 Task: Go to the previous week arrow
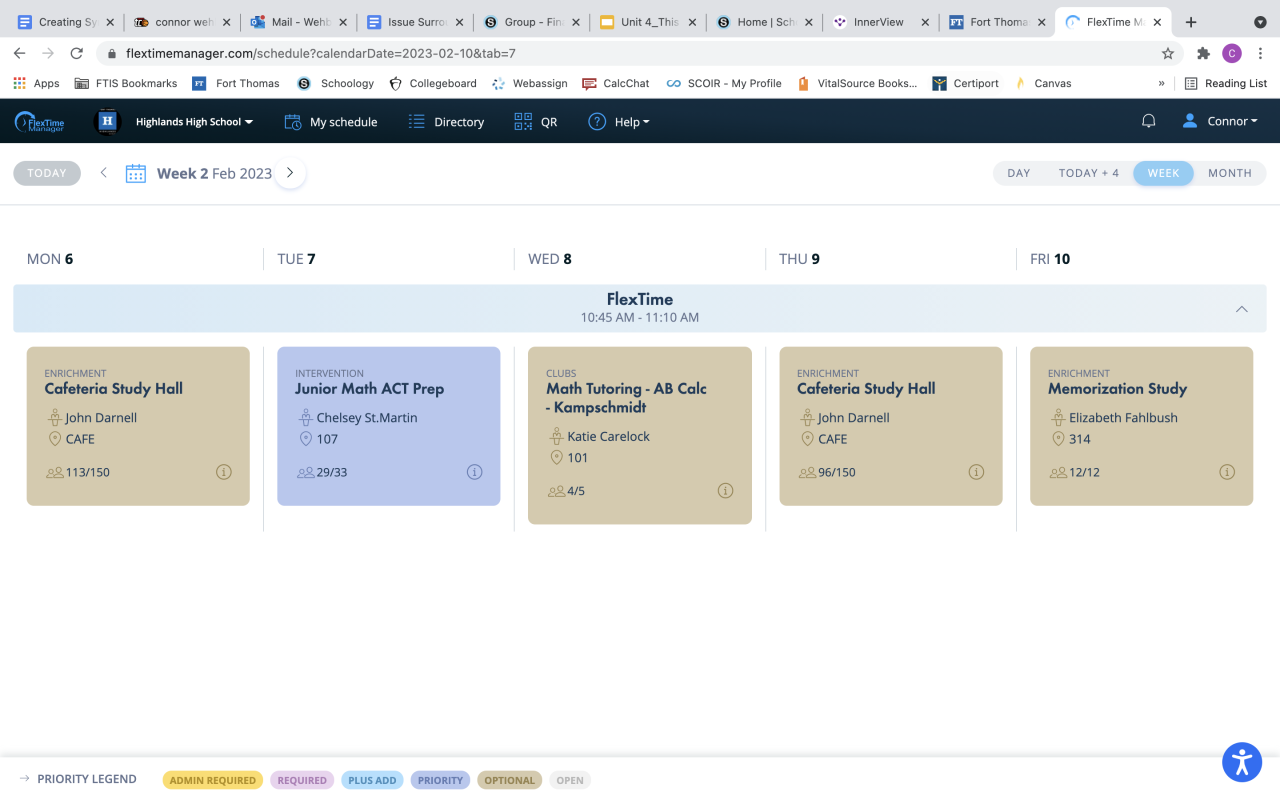pyautogui.click(x=103, y=173)
